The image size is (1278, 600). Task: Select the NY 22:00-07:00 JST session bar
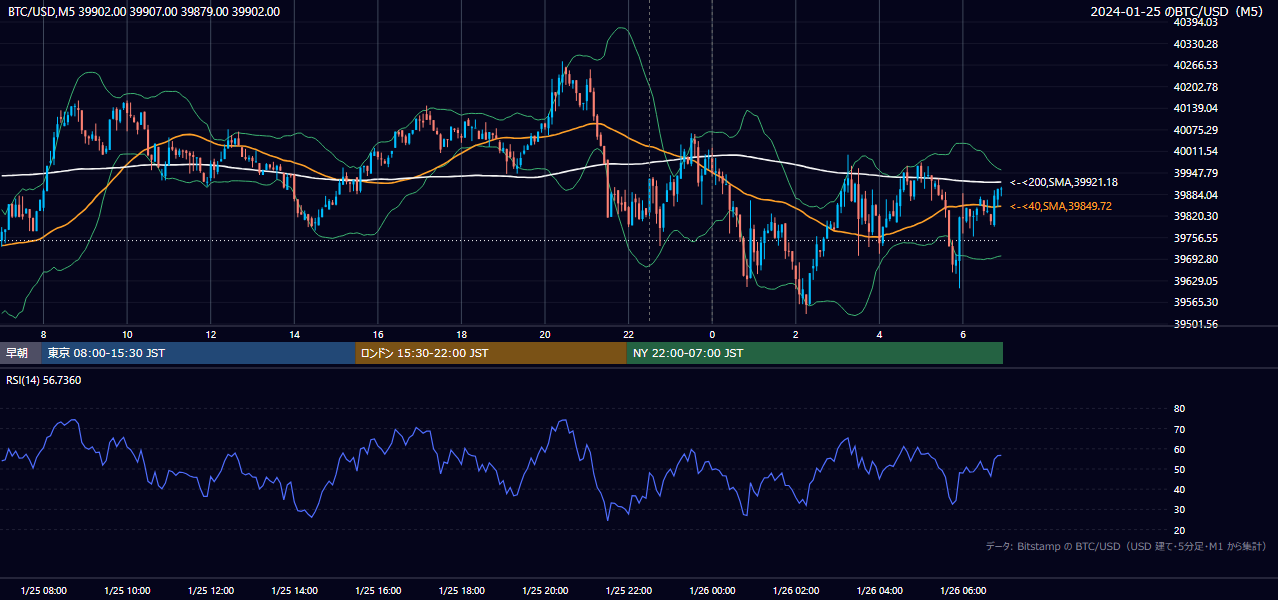coord(815,353)
